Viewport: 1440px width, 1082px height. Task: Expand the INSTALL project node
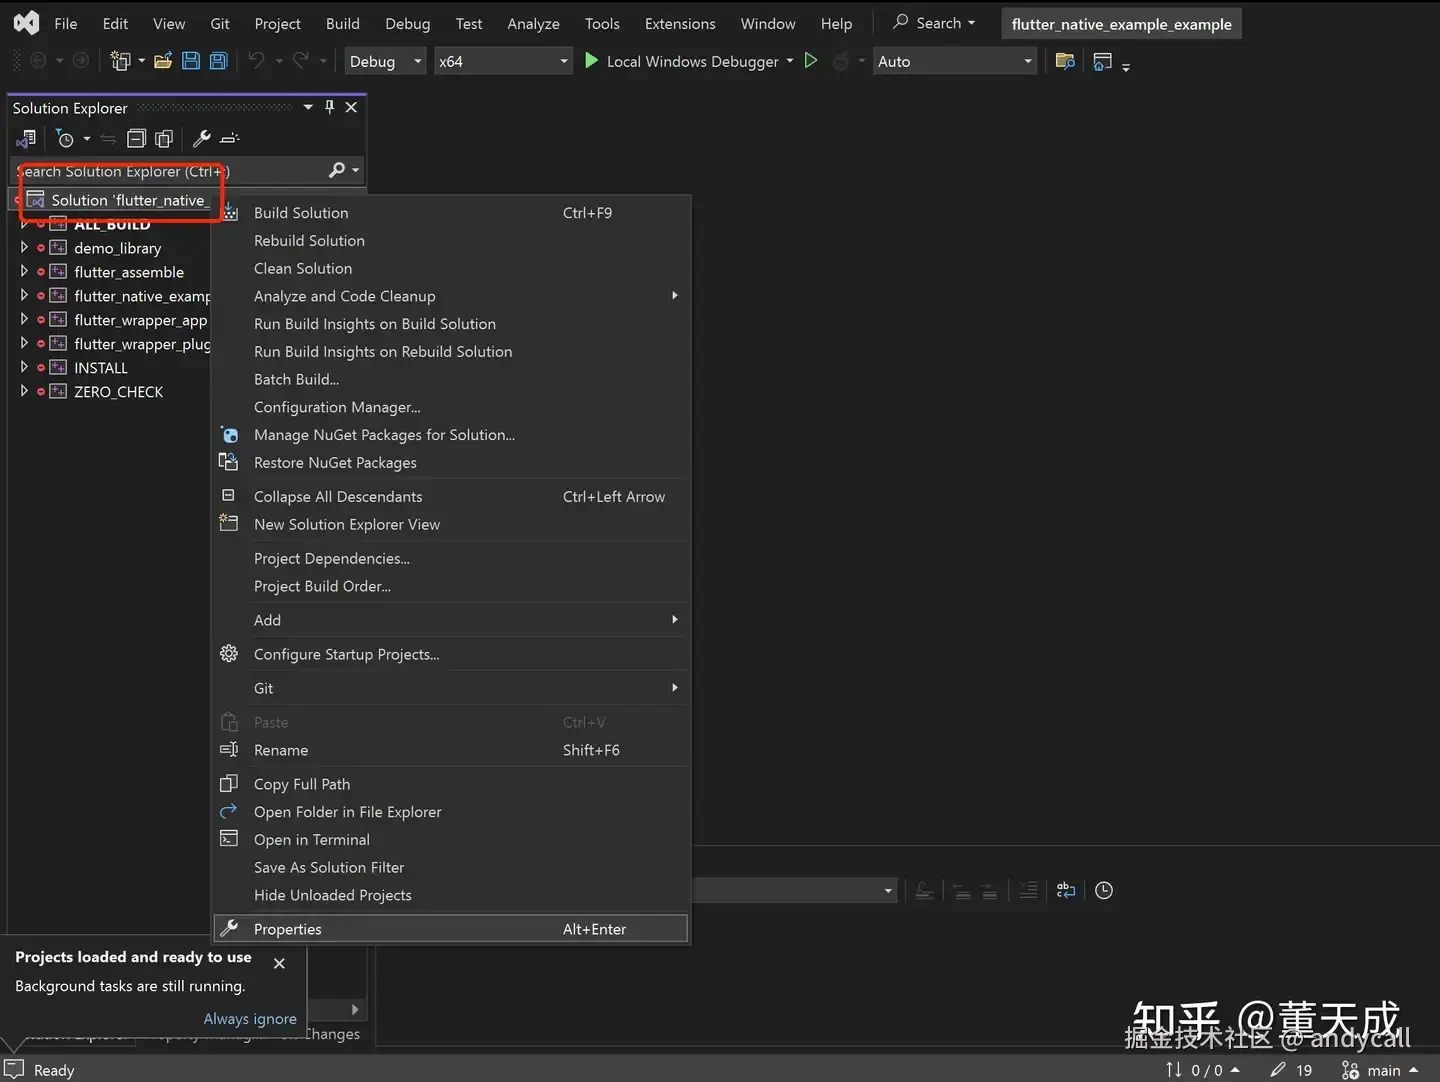(x=23, y=367)
